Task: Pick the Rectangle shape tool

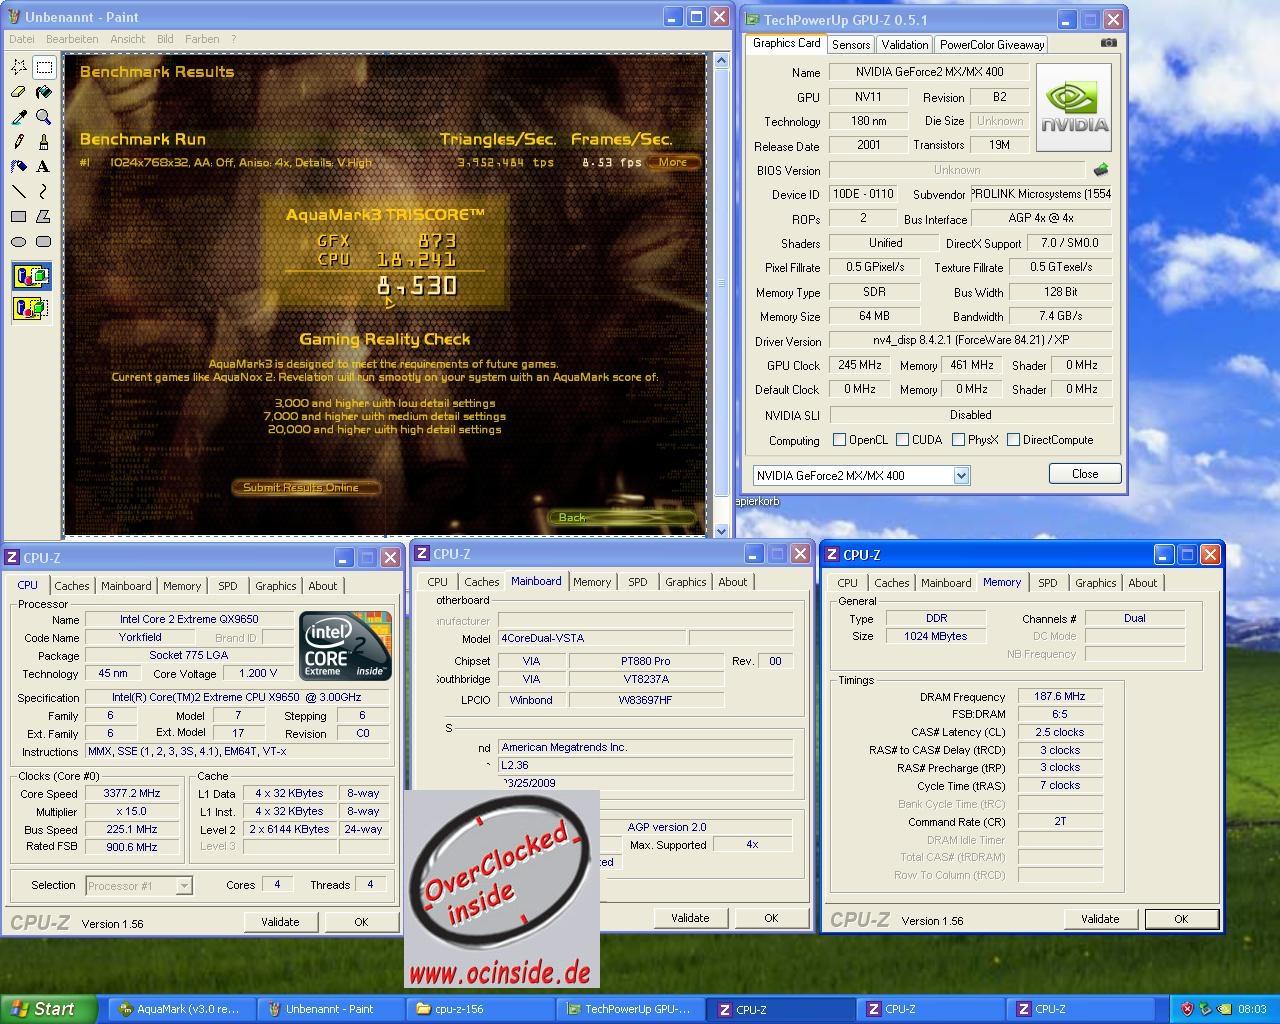Action: click(x=19, y=216)
